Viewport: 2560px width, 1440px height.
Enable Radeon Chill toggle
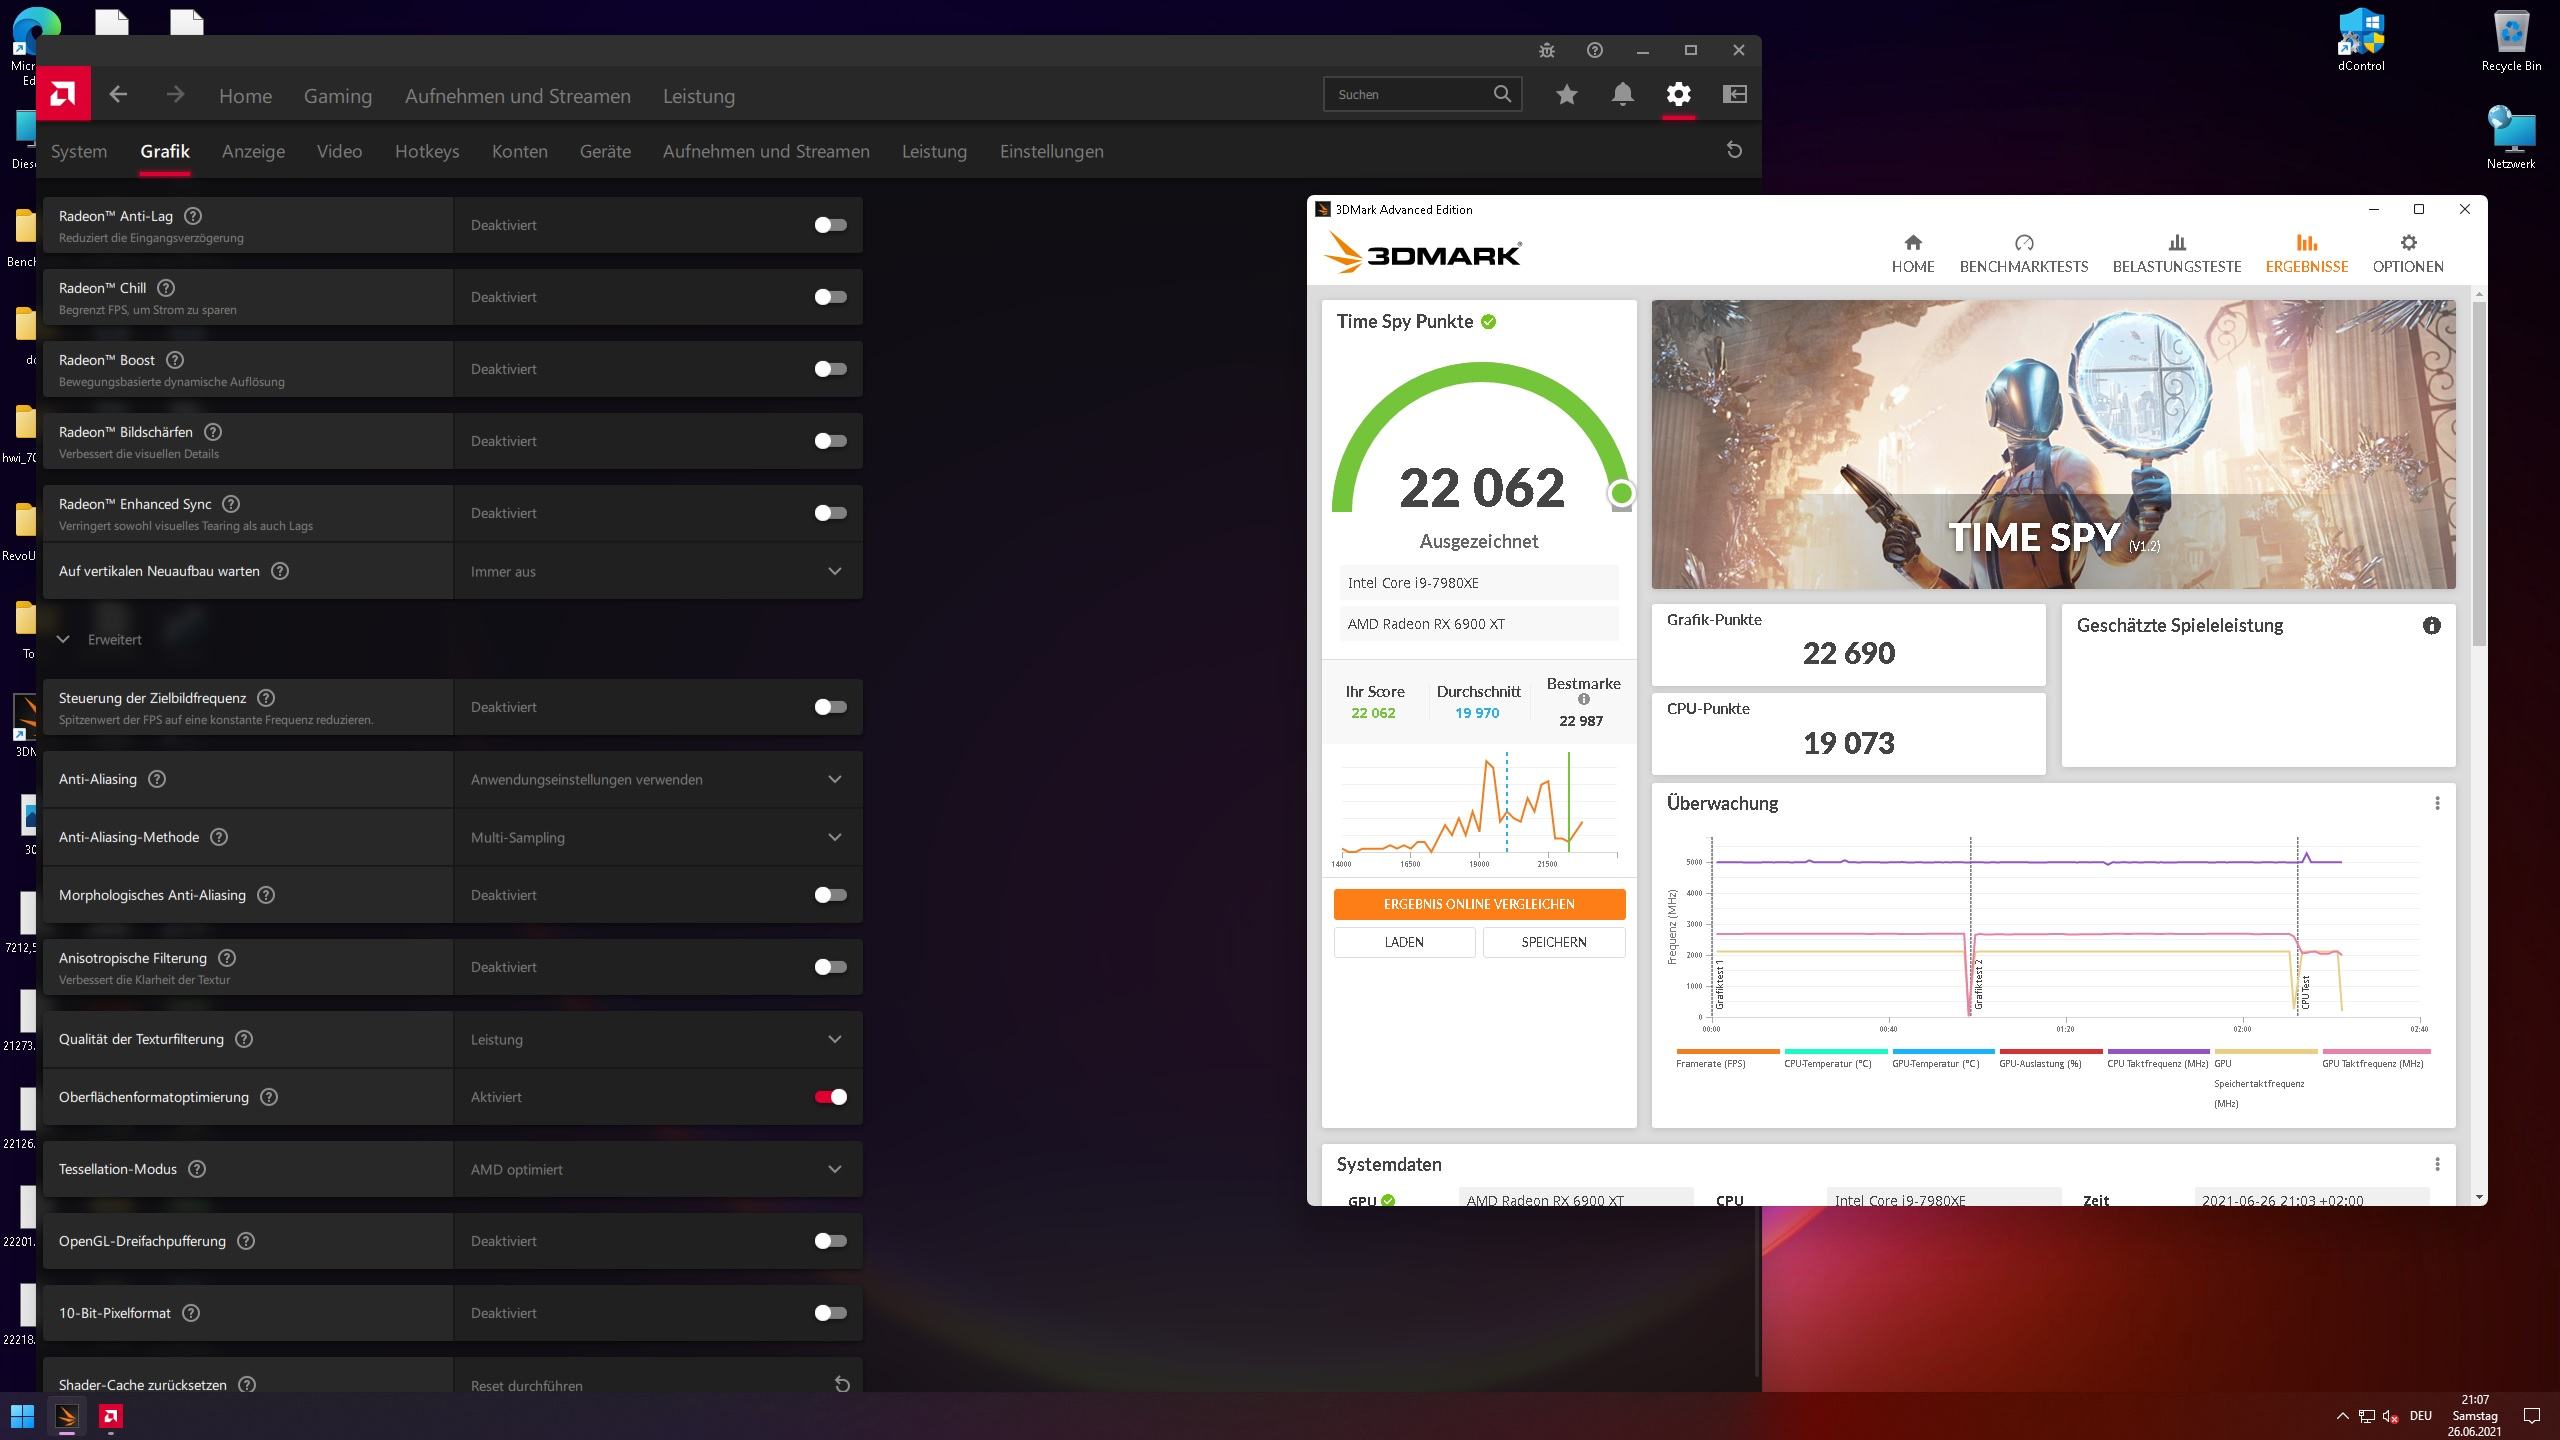coord(830,297)
